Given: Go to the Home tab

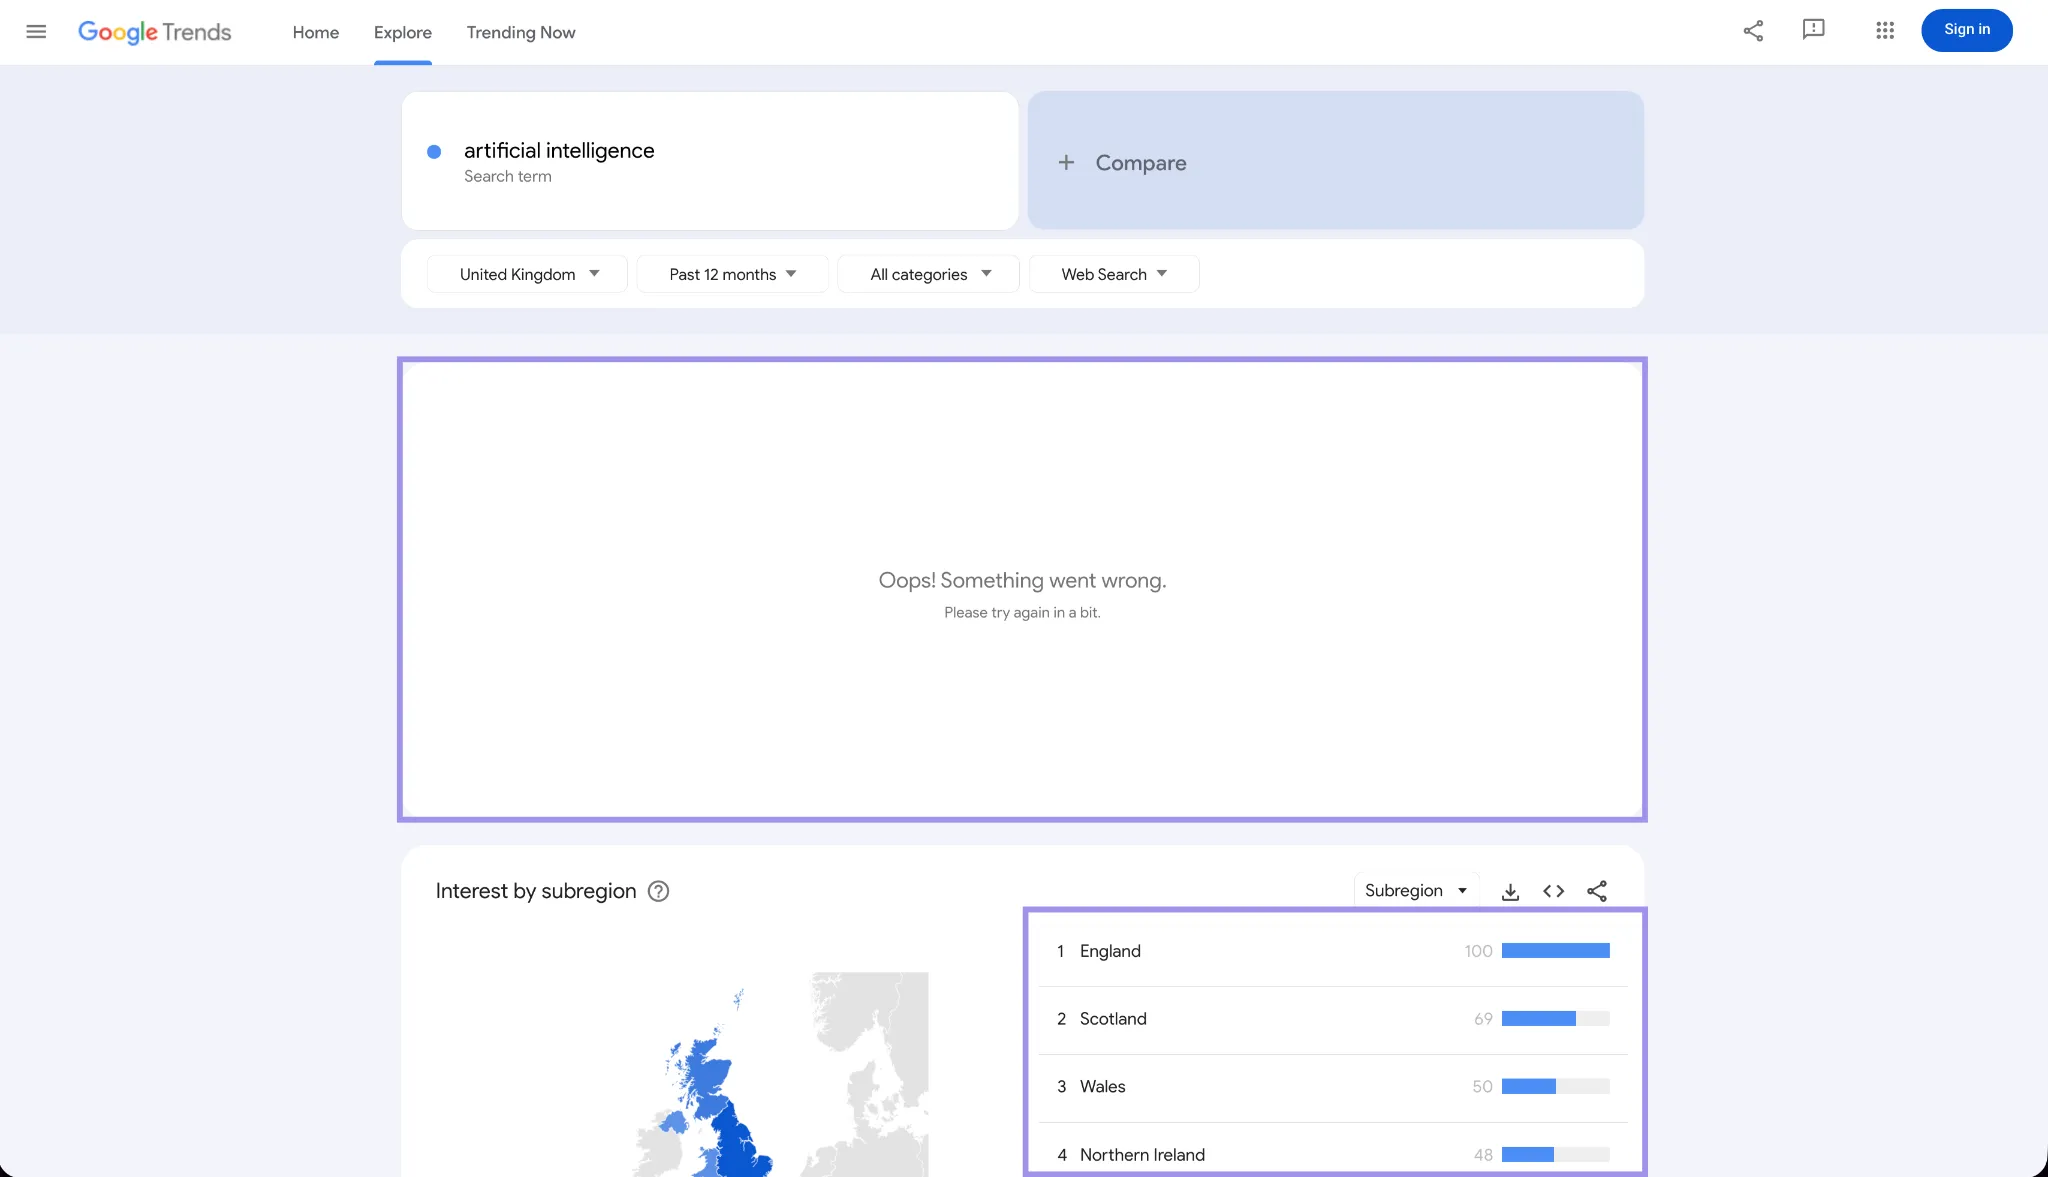Looking at the screenshot, I should pyautogui.click(x=316, y=32).
